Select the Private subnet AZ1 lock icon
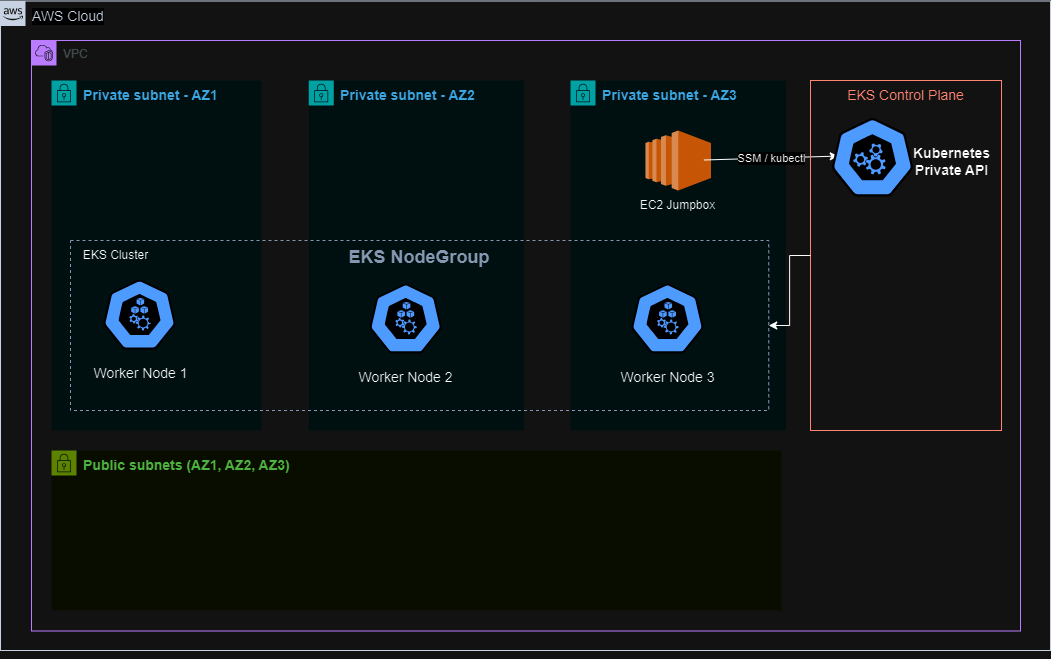Screen dimensions: 1051x659 point(64,94)
